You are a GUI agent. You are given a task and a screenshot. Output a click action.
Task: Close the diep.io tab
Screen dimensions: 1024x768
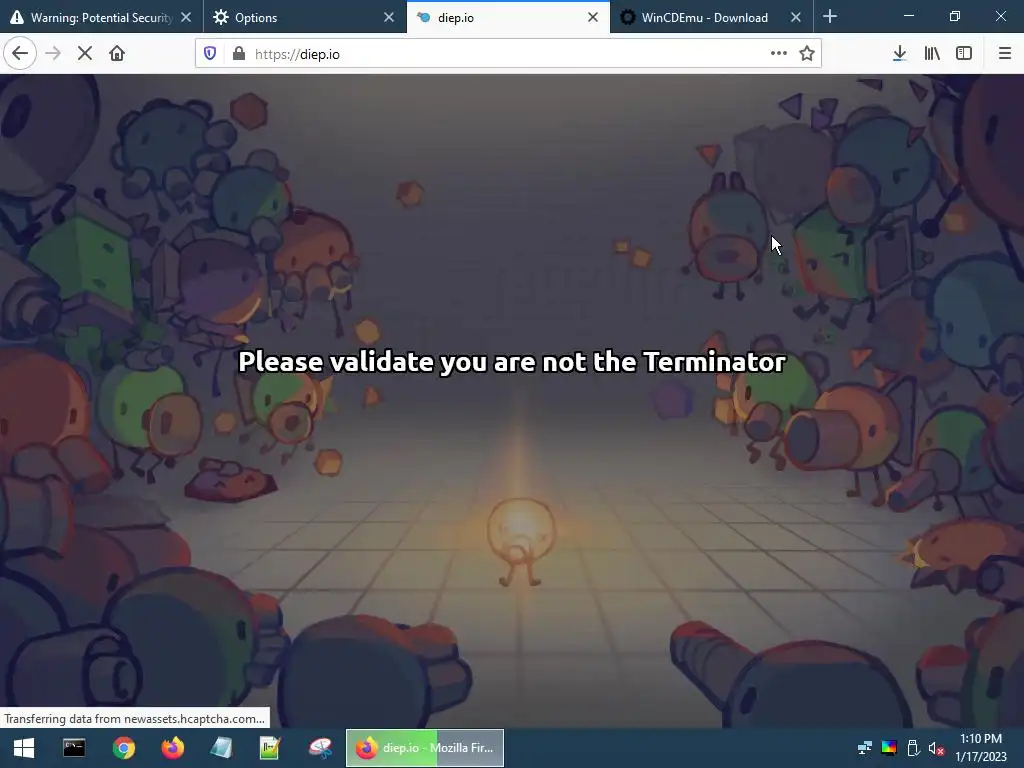(593, 18)
